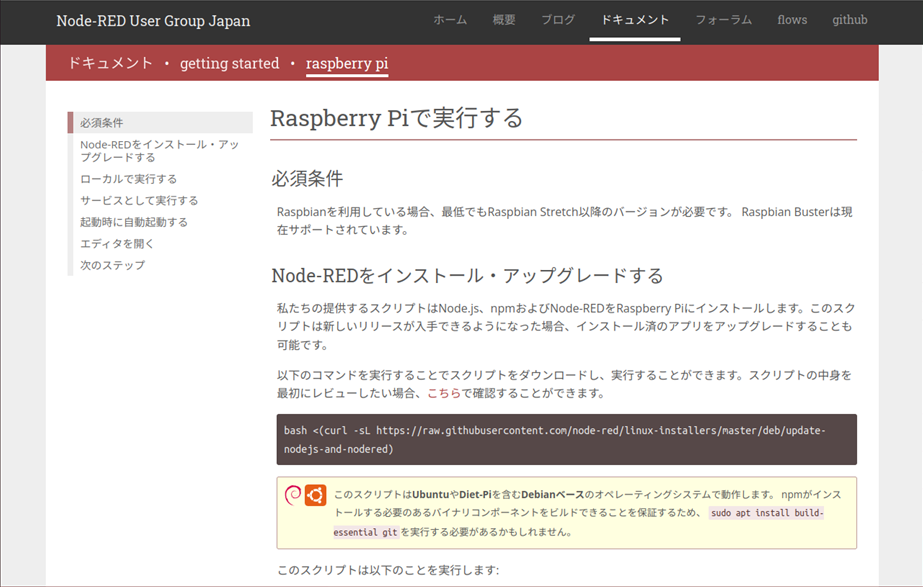Click the Debian swirl icon in the note box
Viewport: 923px width, 587px height.
click(293, 494)
